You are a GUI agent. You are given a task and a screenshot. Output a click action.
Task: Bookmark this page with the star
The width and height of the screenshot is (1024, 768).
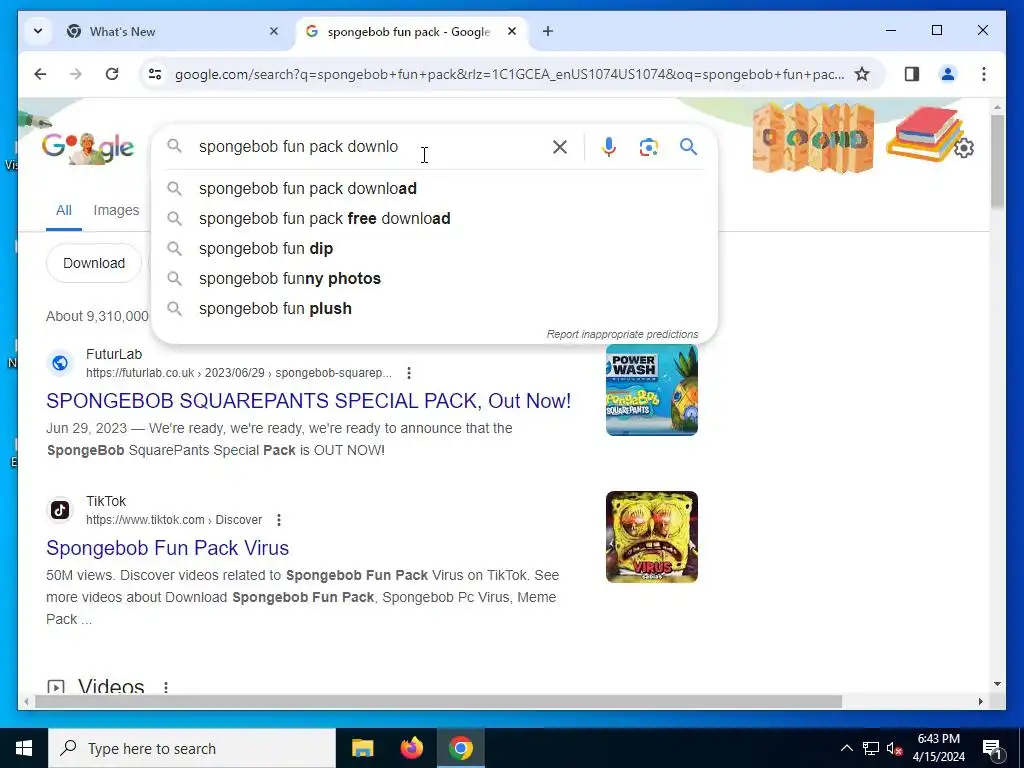(862, 74)
